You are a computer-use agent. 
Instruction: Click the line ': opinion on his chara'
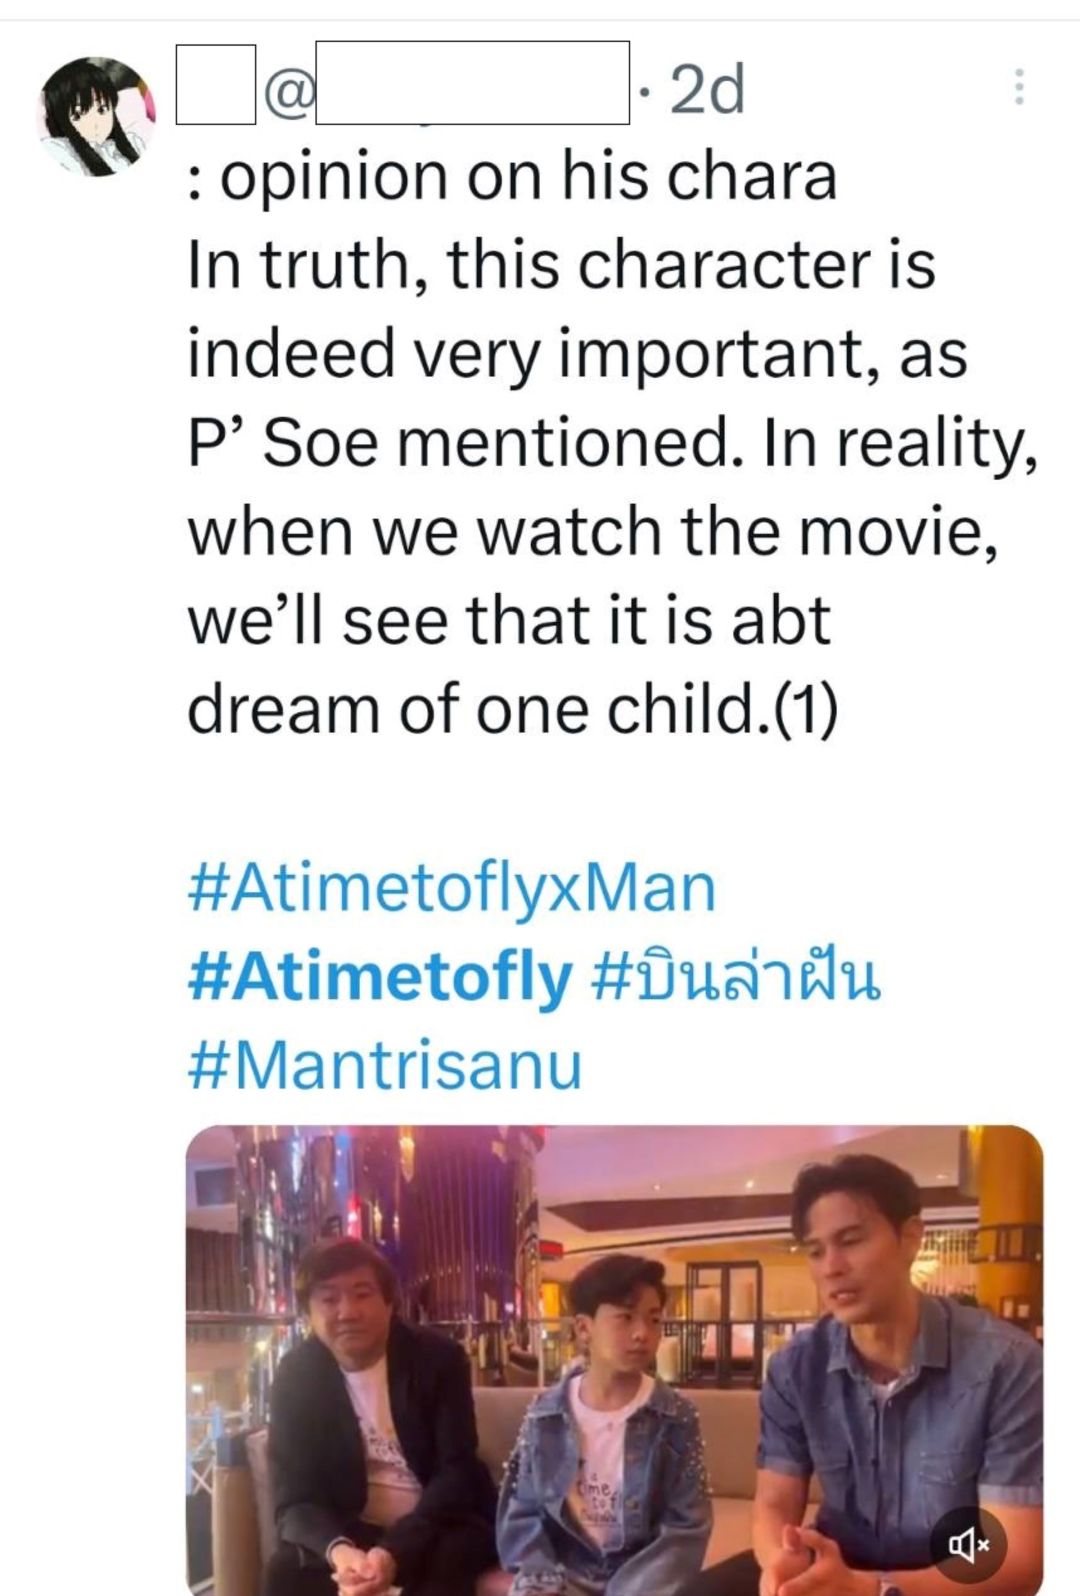click(x=512, y=177)
